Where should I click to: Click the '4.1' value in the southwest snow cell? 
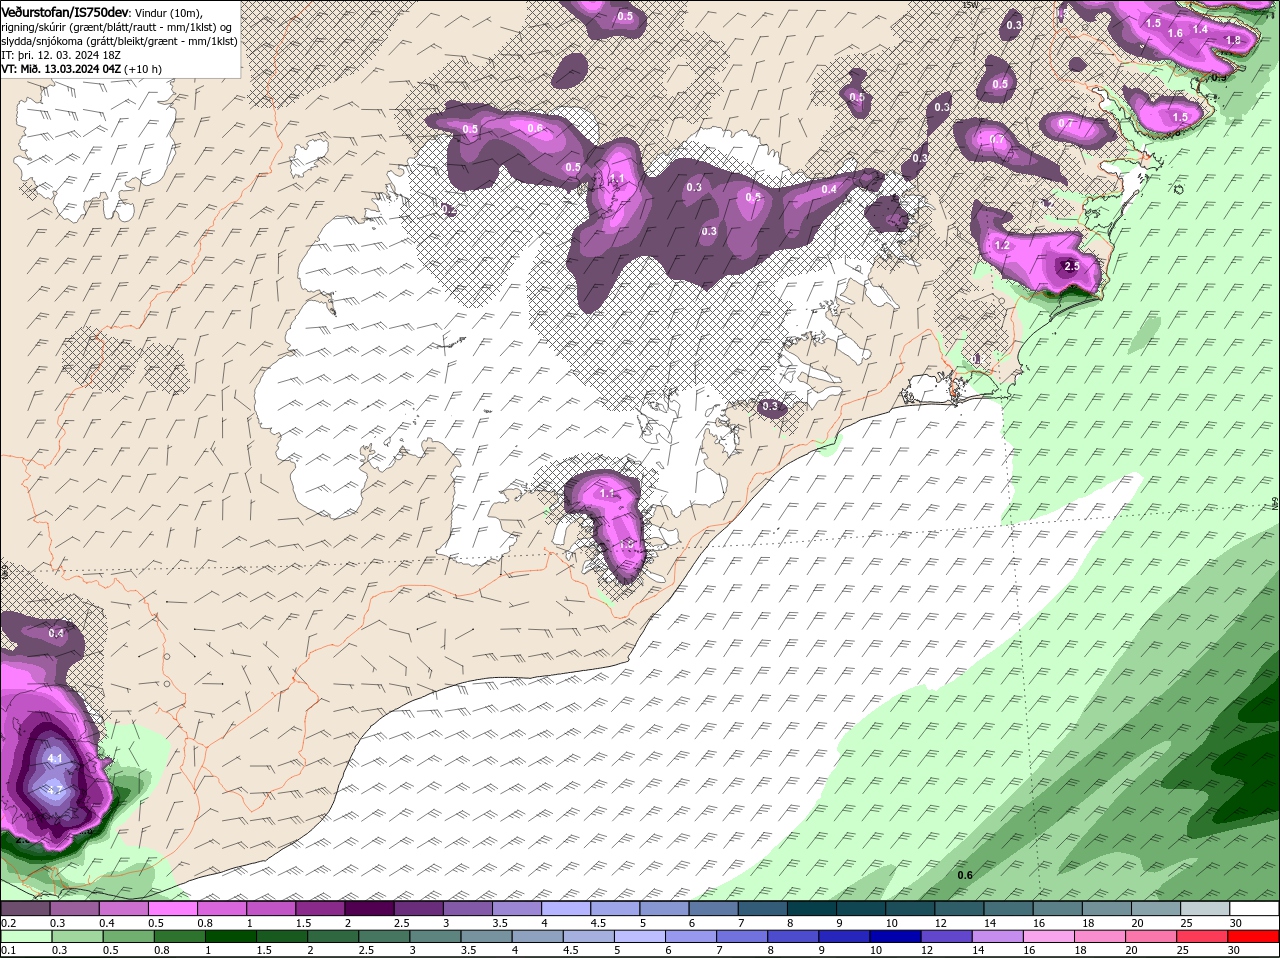click(55, 759)
